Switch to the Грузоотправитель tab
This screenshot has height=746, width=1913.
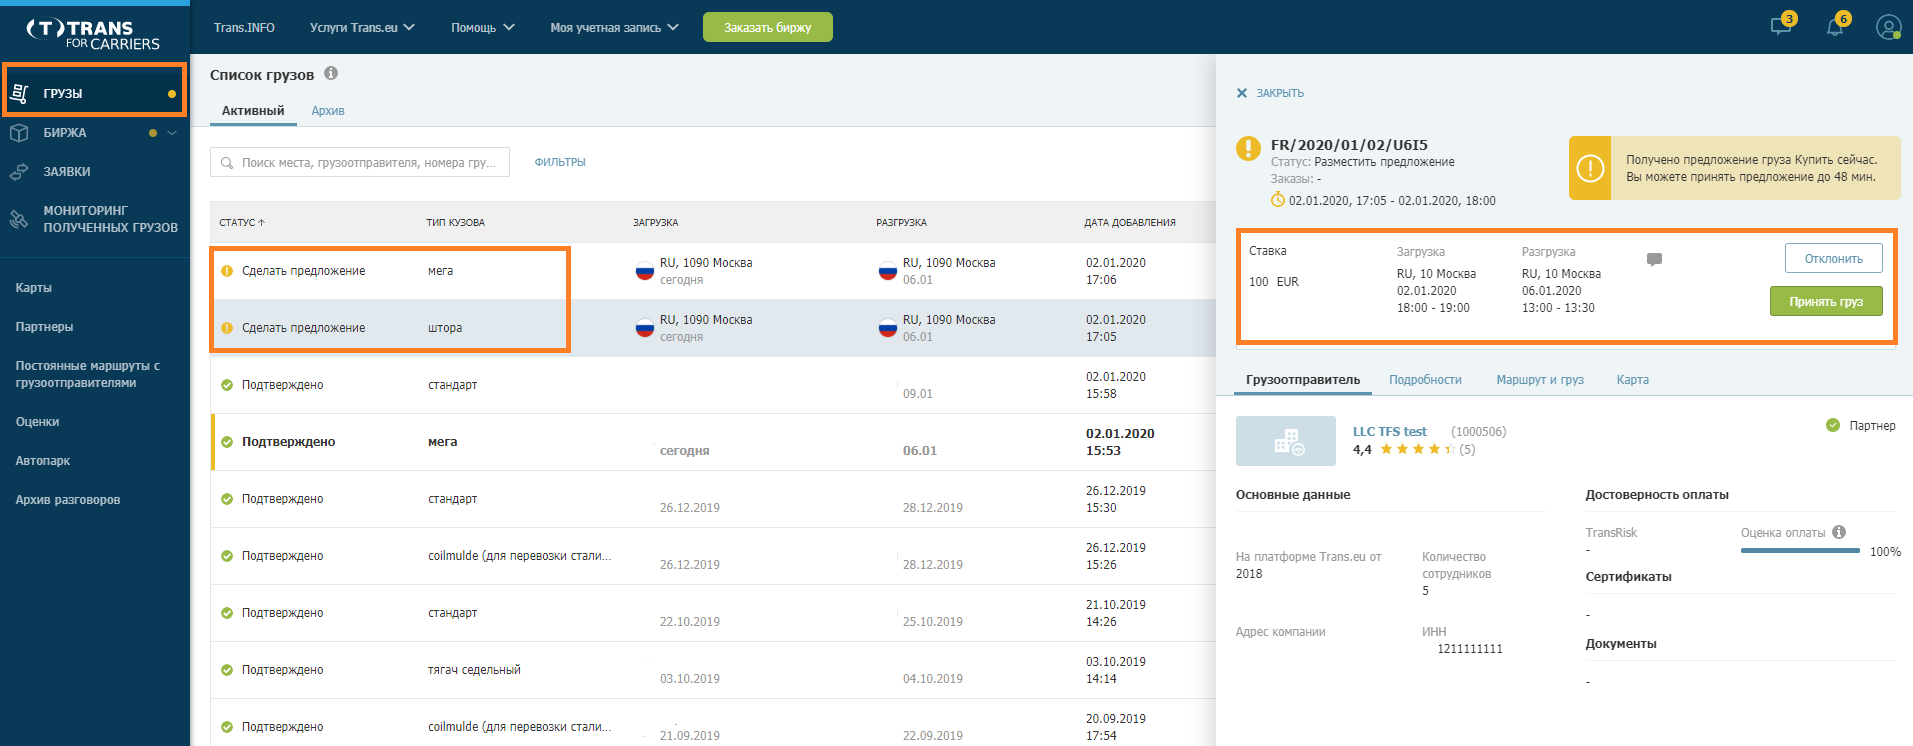click(1303, 380)
